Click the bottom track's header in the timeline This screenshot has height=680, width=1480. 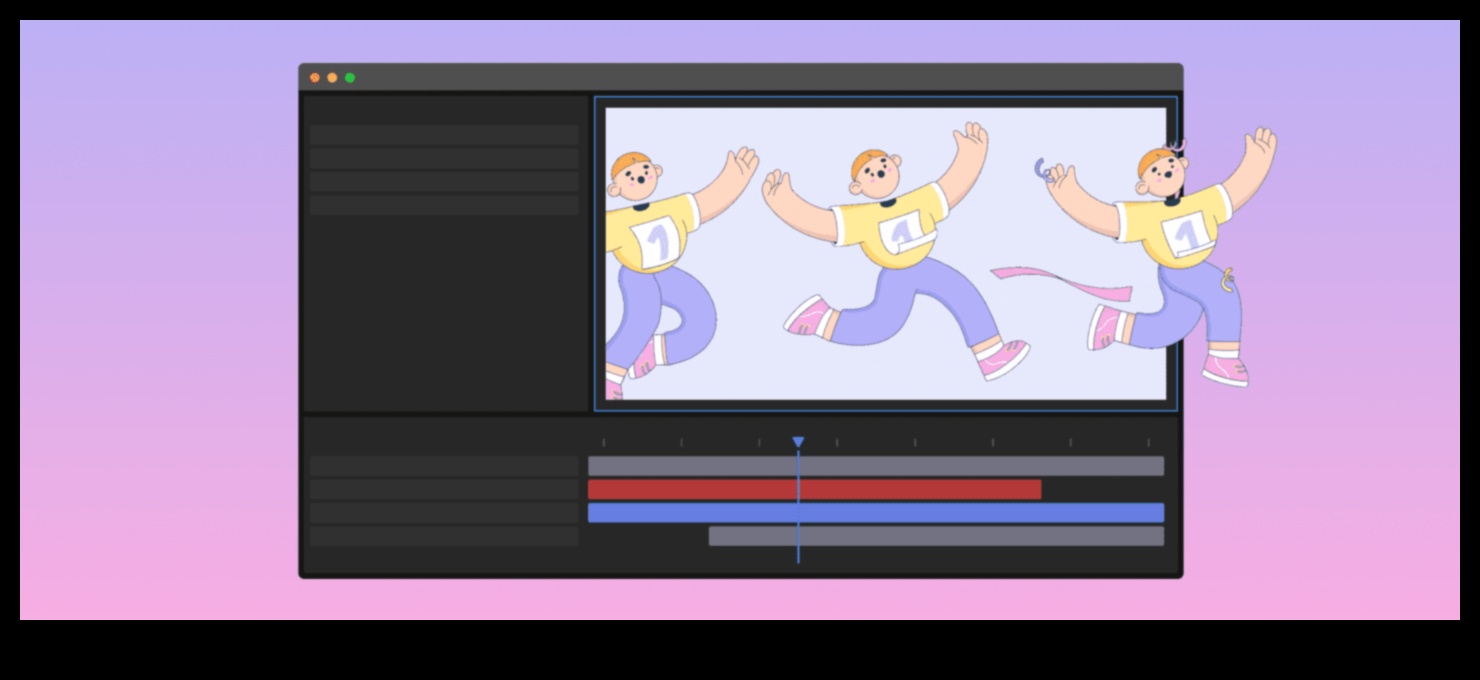point(444,537)
